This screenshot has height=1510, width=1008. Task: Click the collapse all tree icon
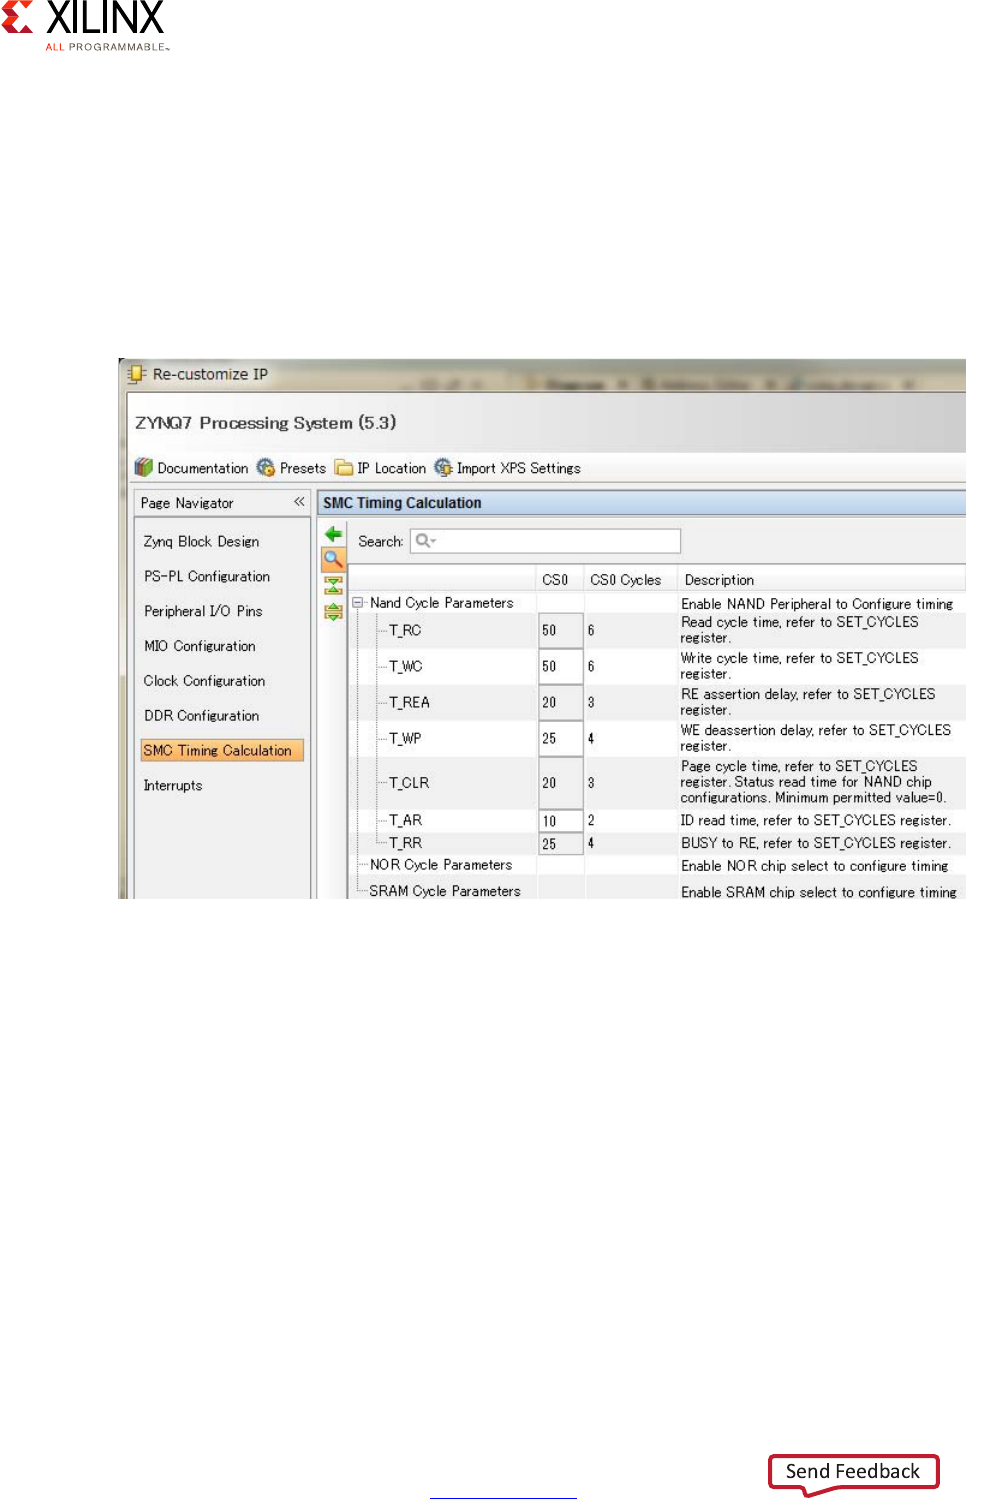click(x=334, y=586)
